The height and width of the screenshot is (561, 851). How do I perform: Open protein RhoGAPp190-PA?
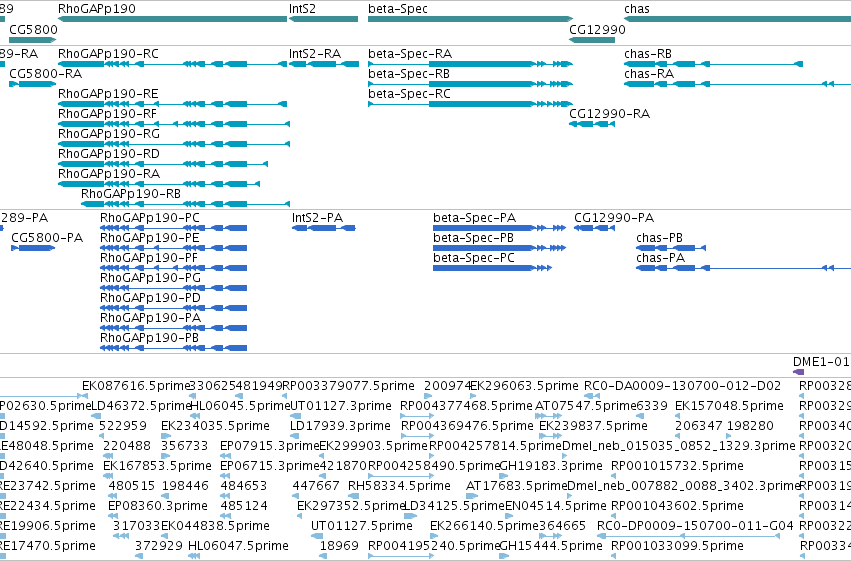click(x=174, y=328)
